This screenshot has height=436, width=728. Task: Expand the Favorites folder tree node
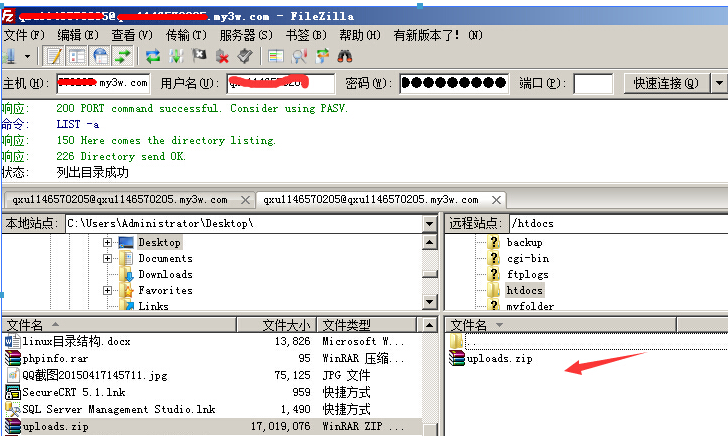(x=107, y=290)
